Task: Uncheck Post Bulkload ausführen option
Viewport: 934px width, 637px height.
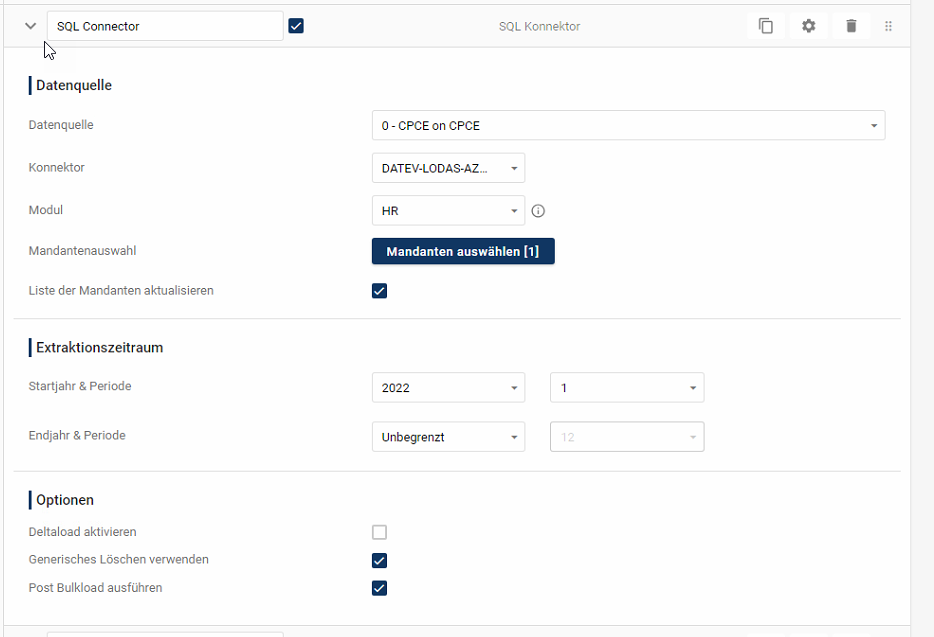Action: click(379, 588)
